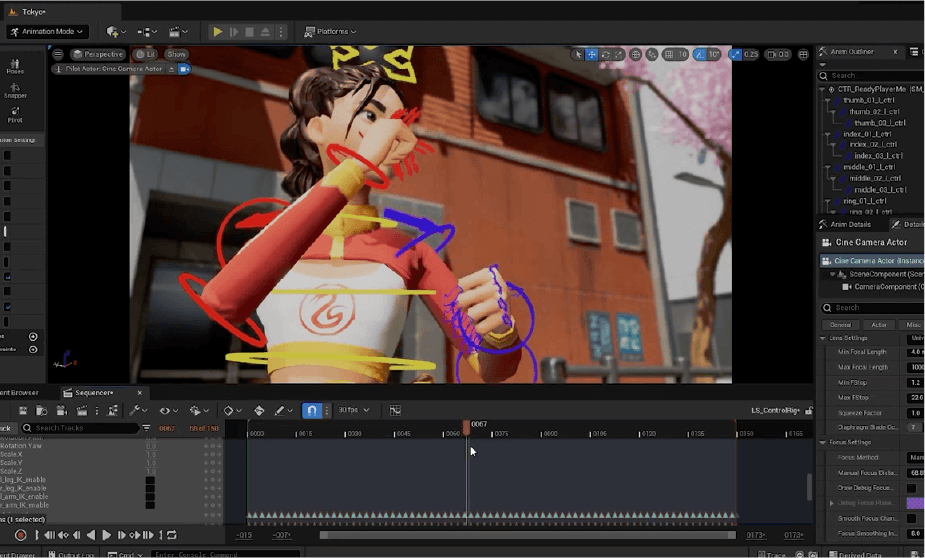Activate the Translate gizmo tool

591,54
